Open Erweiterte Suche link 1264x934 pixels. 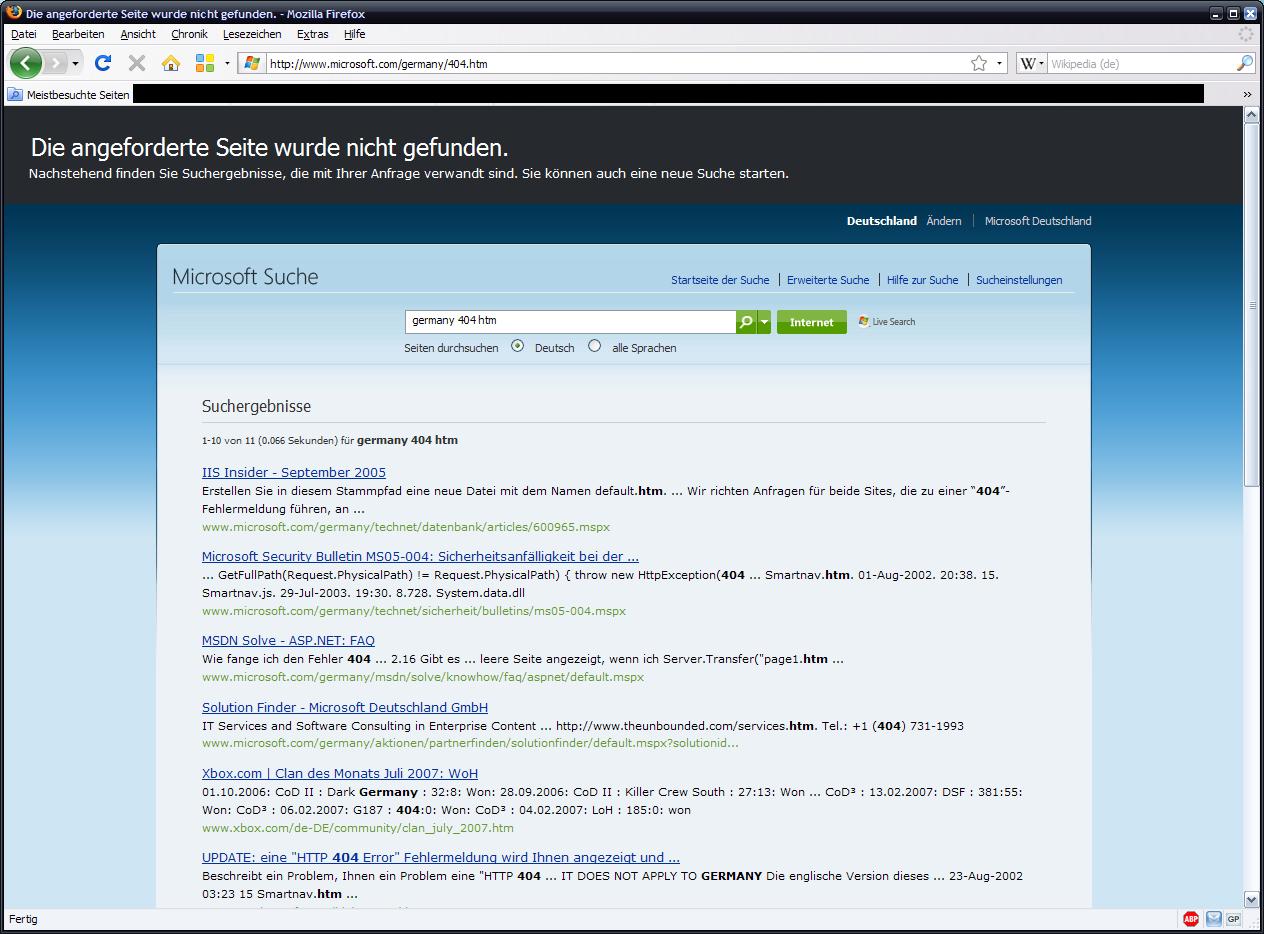[828, 280]
